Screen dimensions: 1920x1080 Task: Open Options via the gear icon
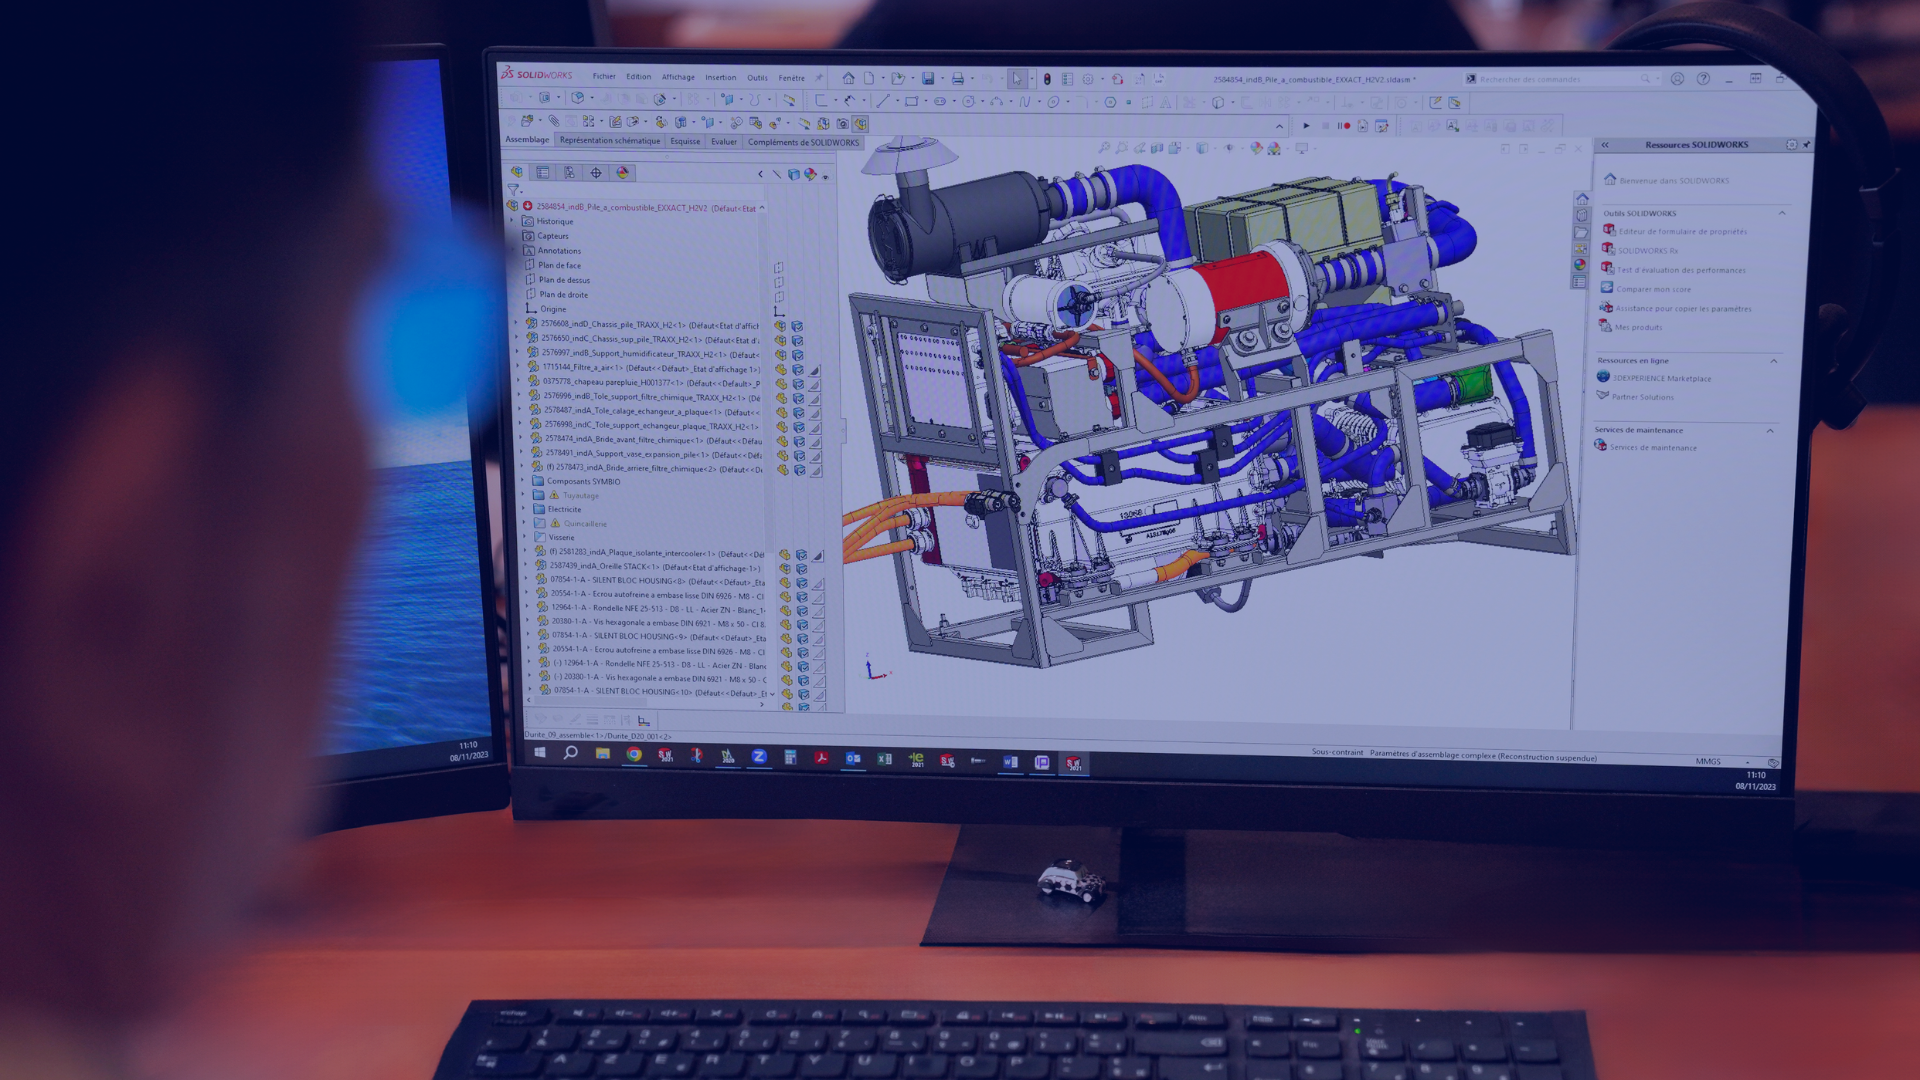[1088, 78]
